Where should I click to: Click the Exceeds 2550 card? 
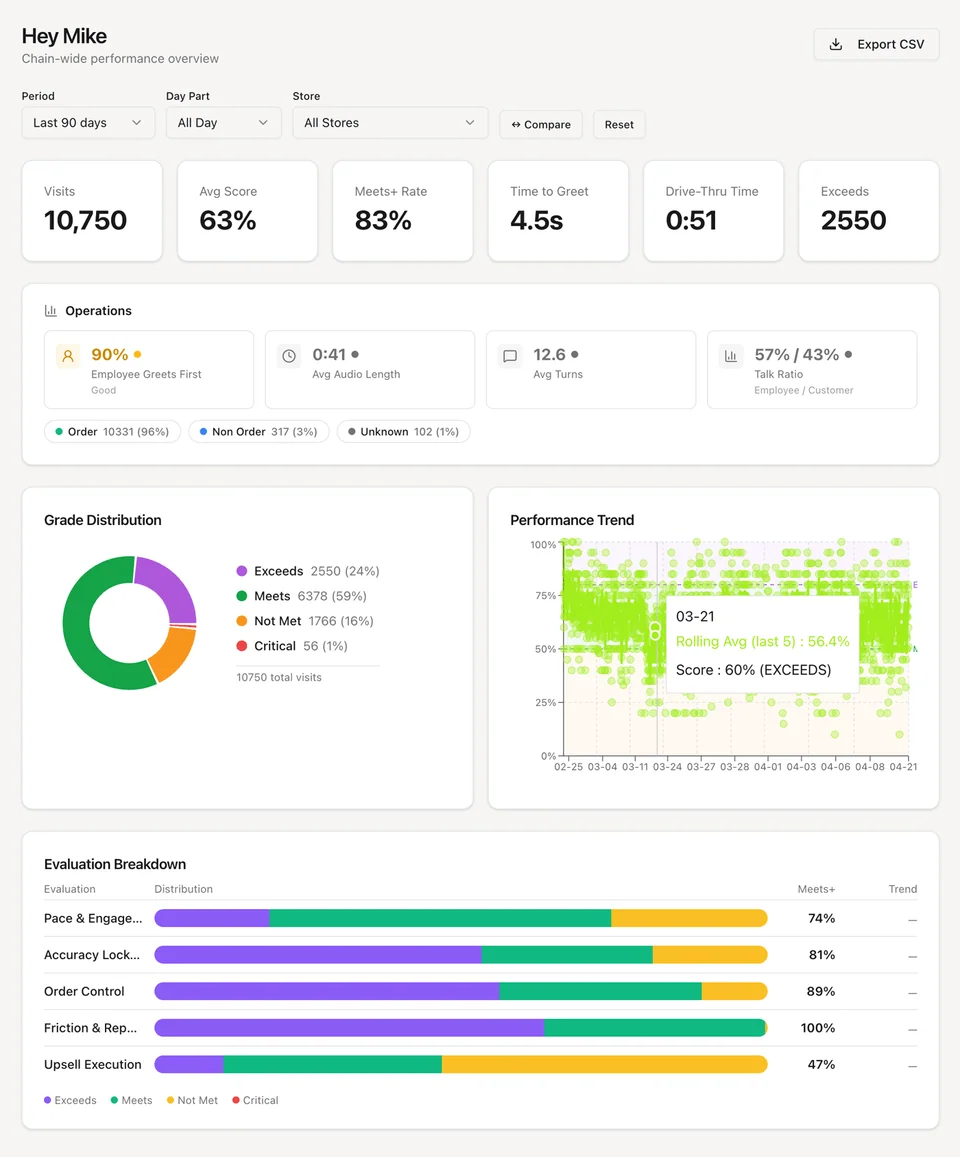pos(869,211)
